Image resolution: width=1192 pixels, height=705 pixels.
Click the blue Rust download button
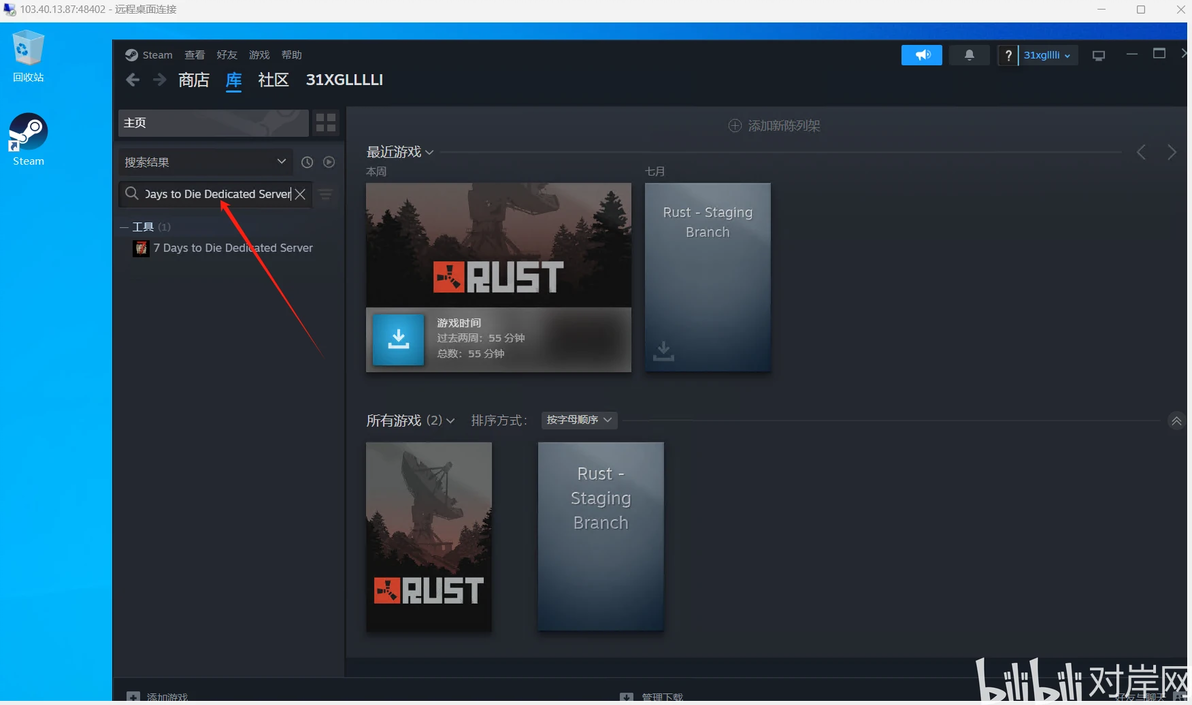pyautogui.click(x=398, y=339)
